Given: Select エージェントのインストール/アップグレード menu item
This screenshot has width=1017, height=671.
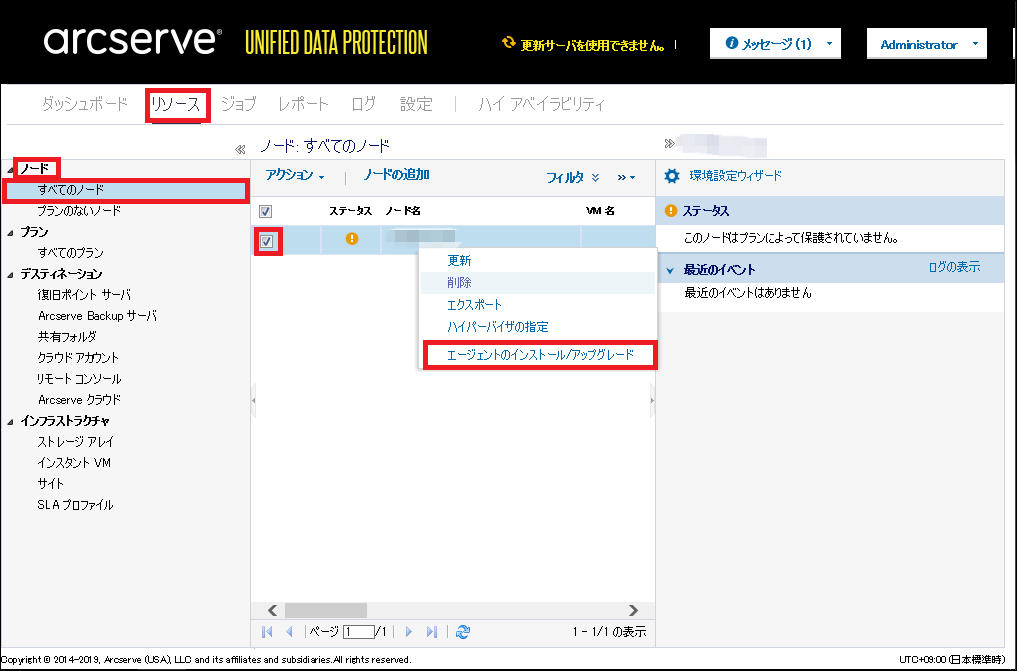Looking at the screenshot, I should [x=540, y=355].
